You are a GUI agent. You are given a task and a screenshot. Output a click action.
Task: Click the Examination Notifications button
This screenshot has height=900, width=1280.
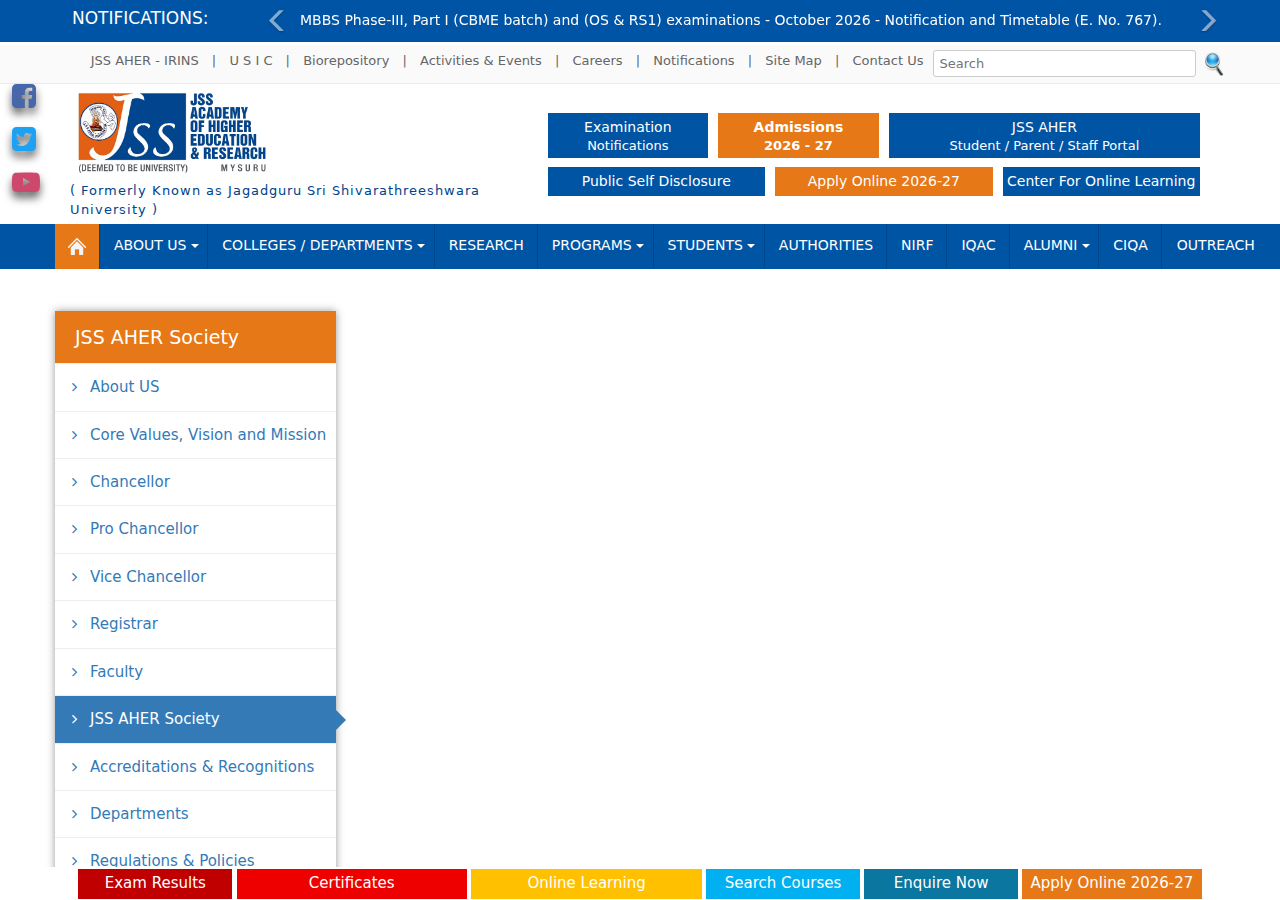[628, 136]
